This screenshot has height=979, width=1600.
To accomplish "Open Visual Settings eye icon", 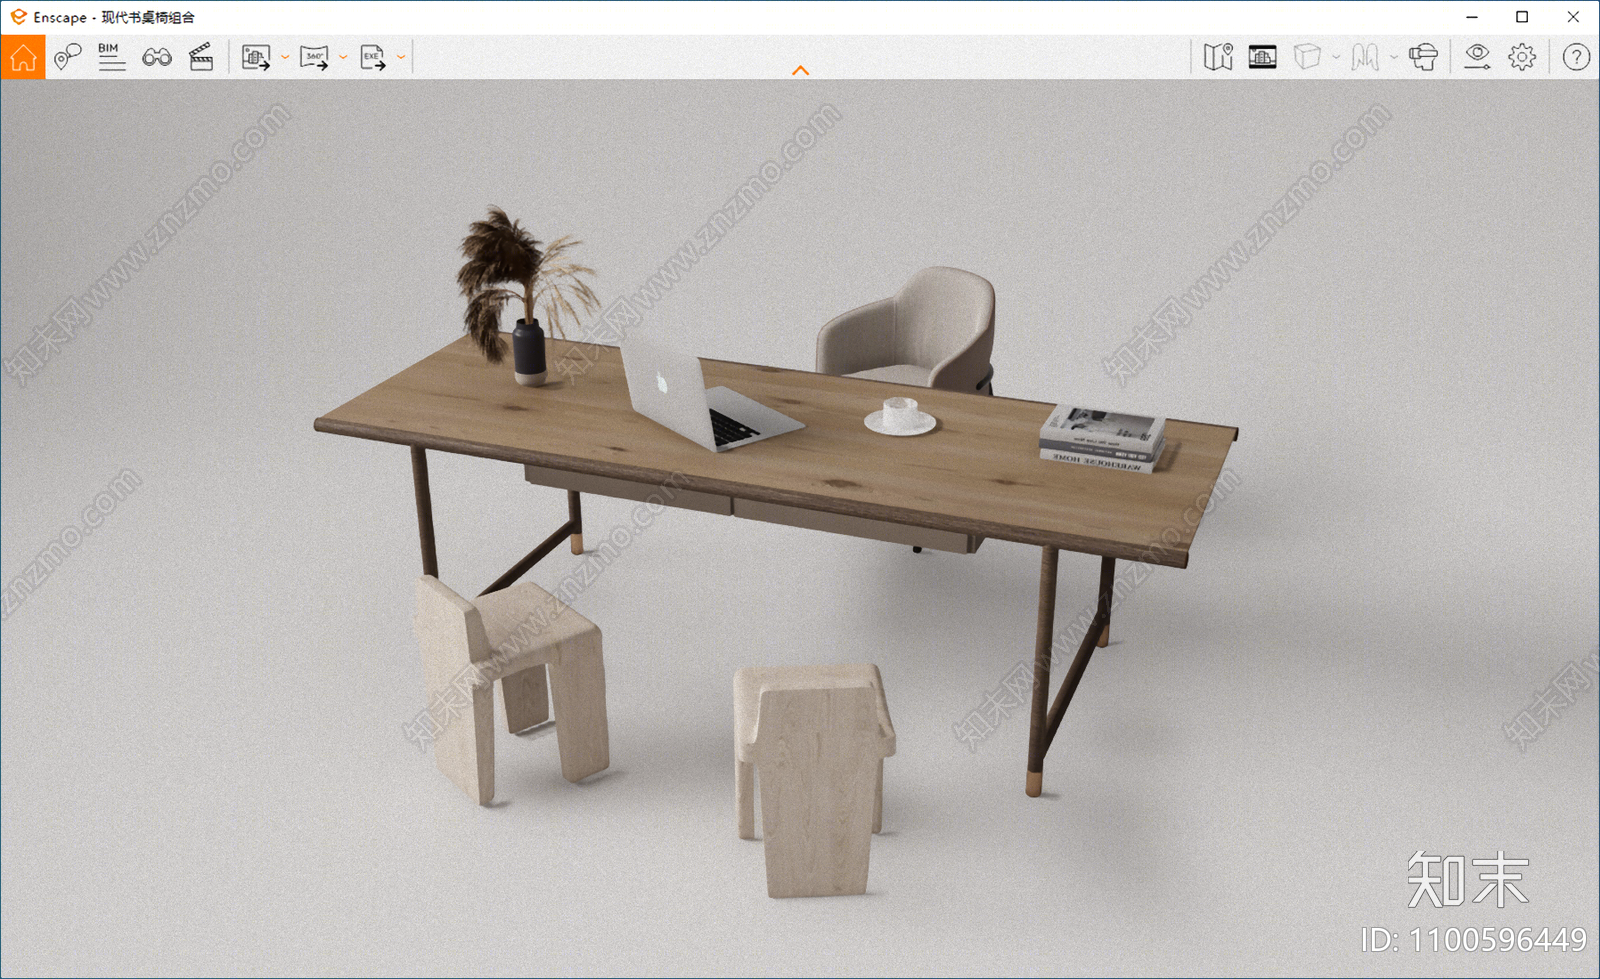I will (1477, 57).
